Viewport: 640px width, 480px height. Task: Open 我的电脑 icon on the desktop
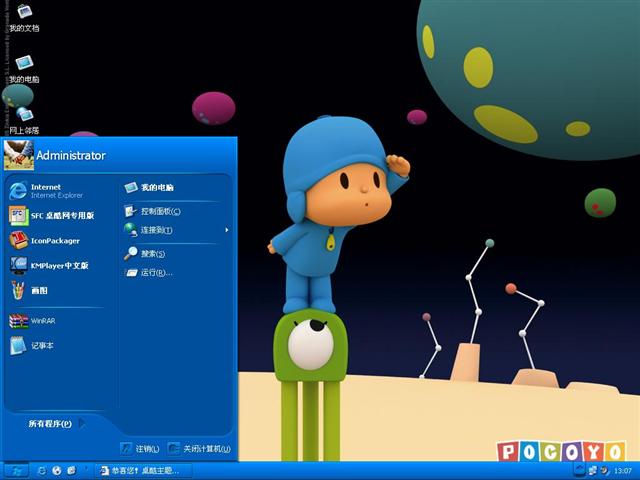pos(24,69)
